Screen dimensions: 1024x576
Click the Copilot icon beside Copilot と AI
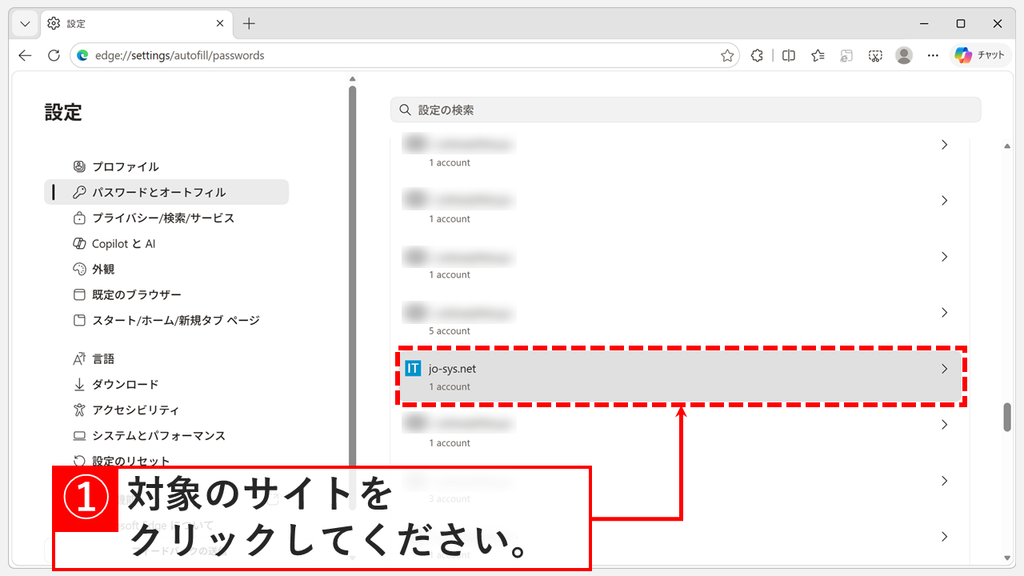pos(79,244)
